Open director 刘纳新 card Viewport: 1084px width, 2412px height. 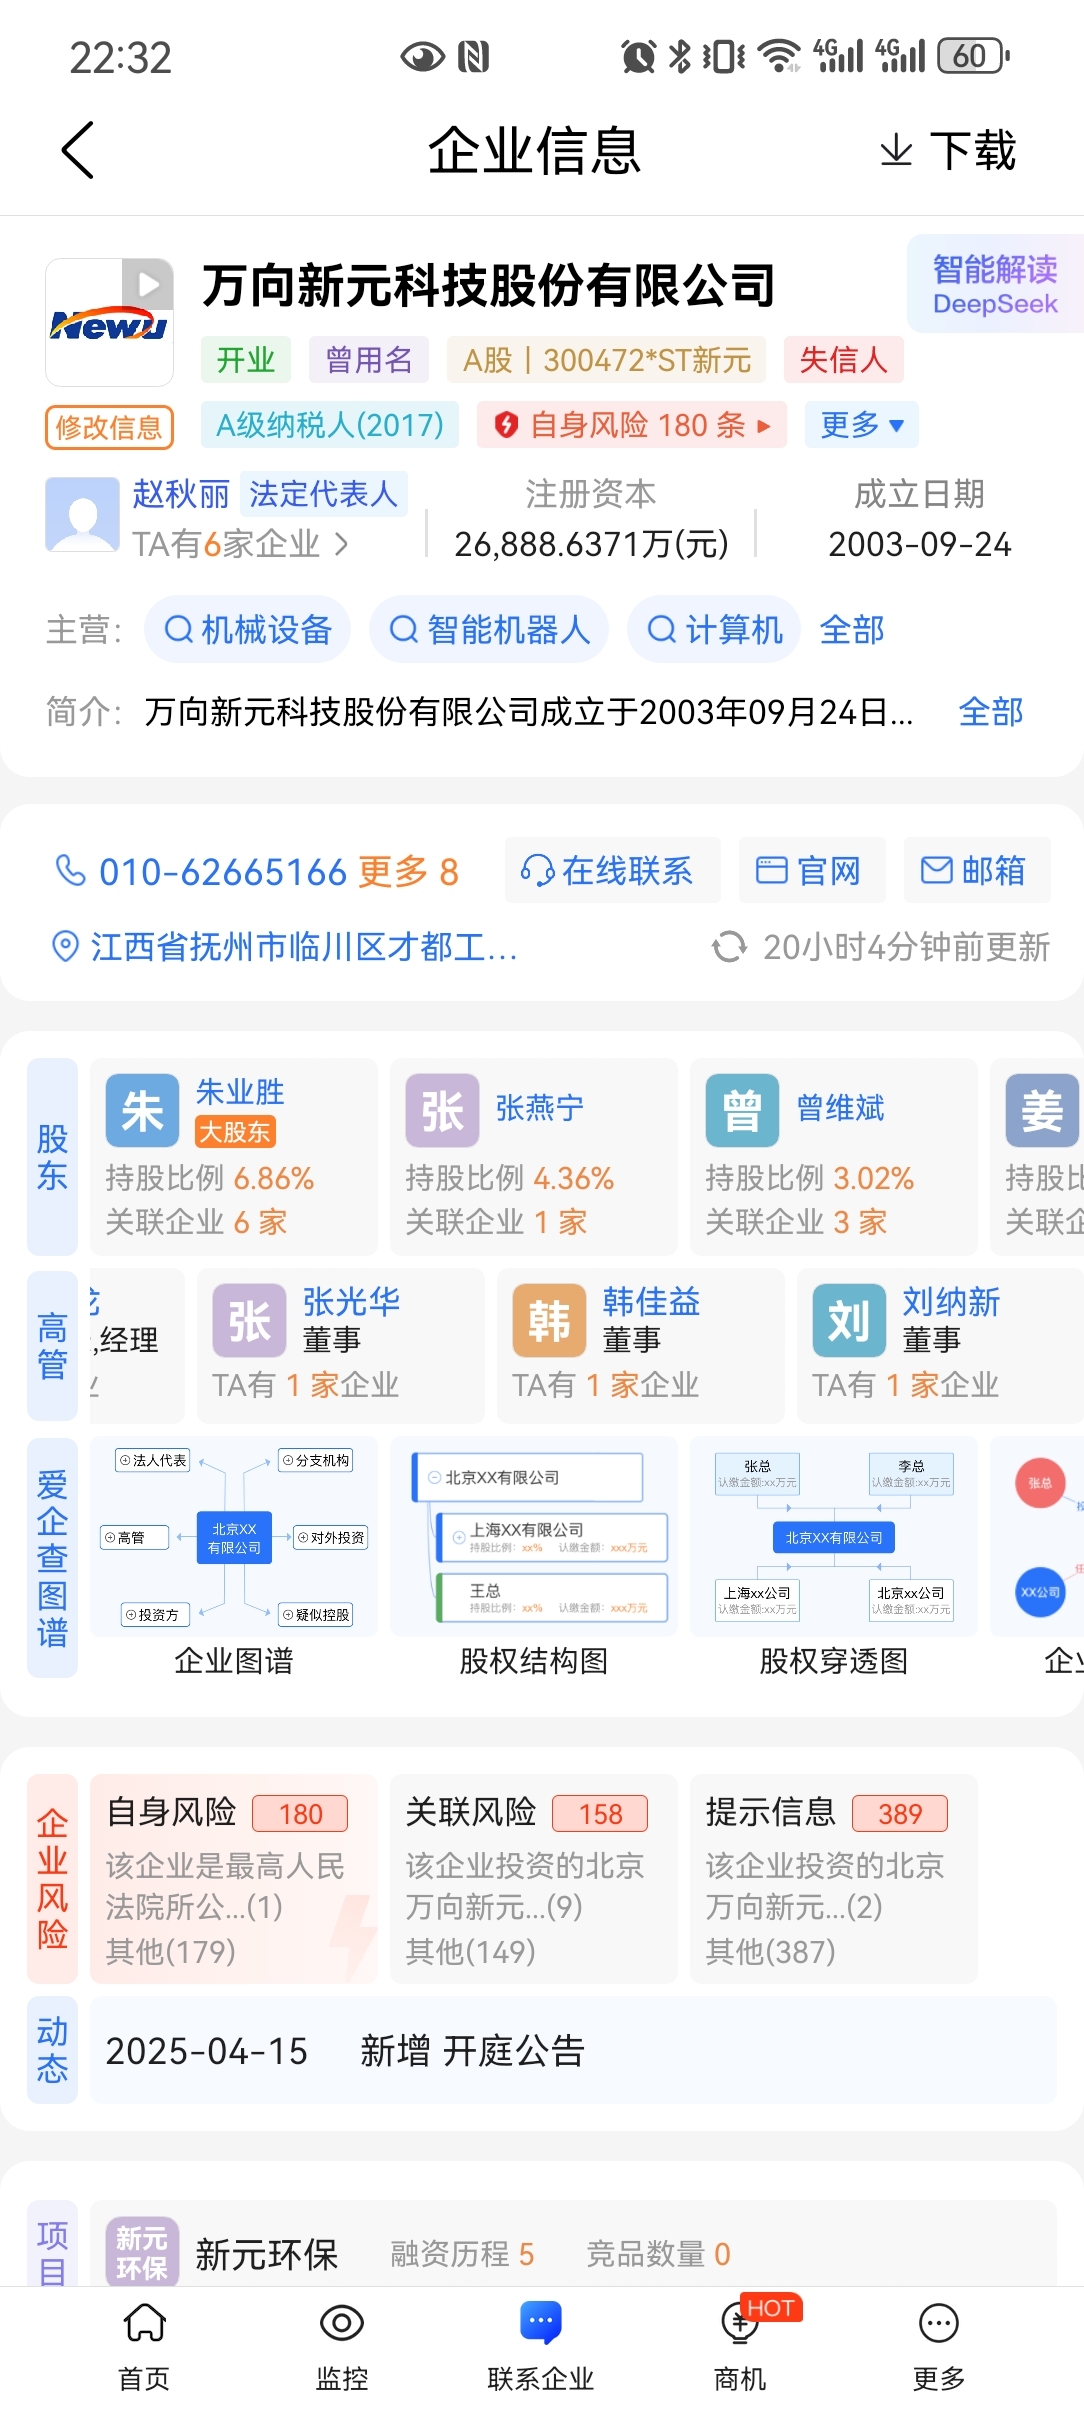click(940, 1345)
